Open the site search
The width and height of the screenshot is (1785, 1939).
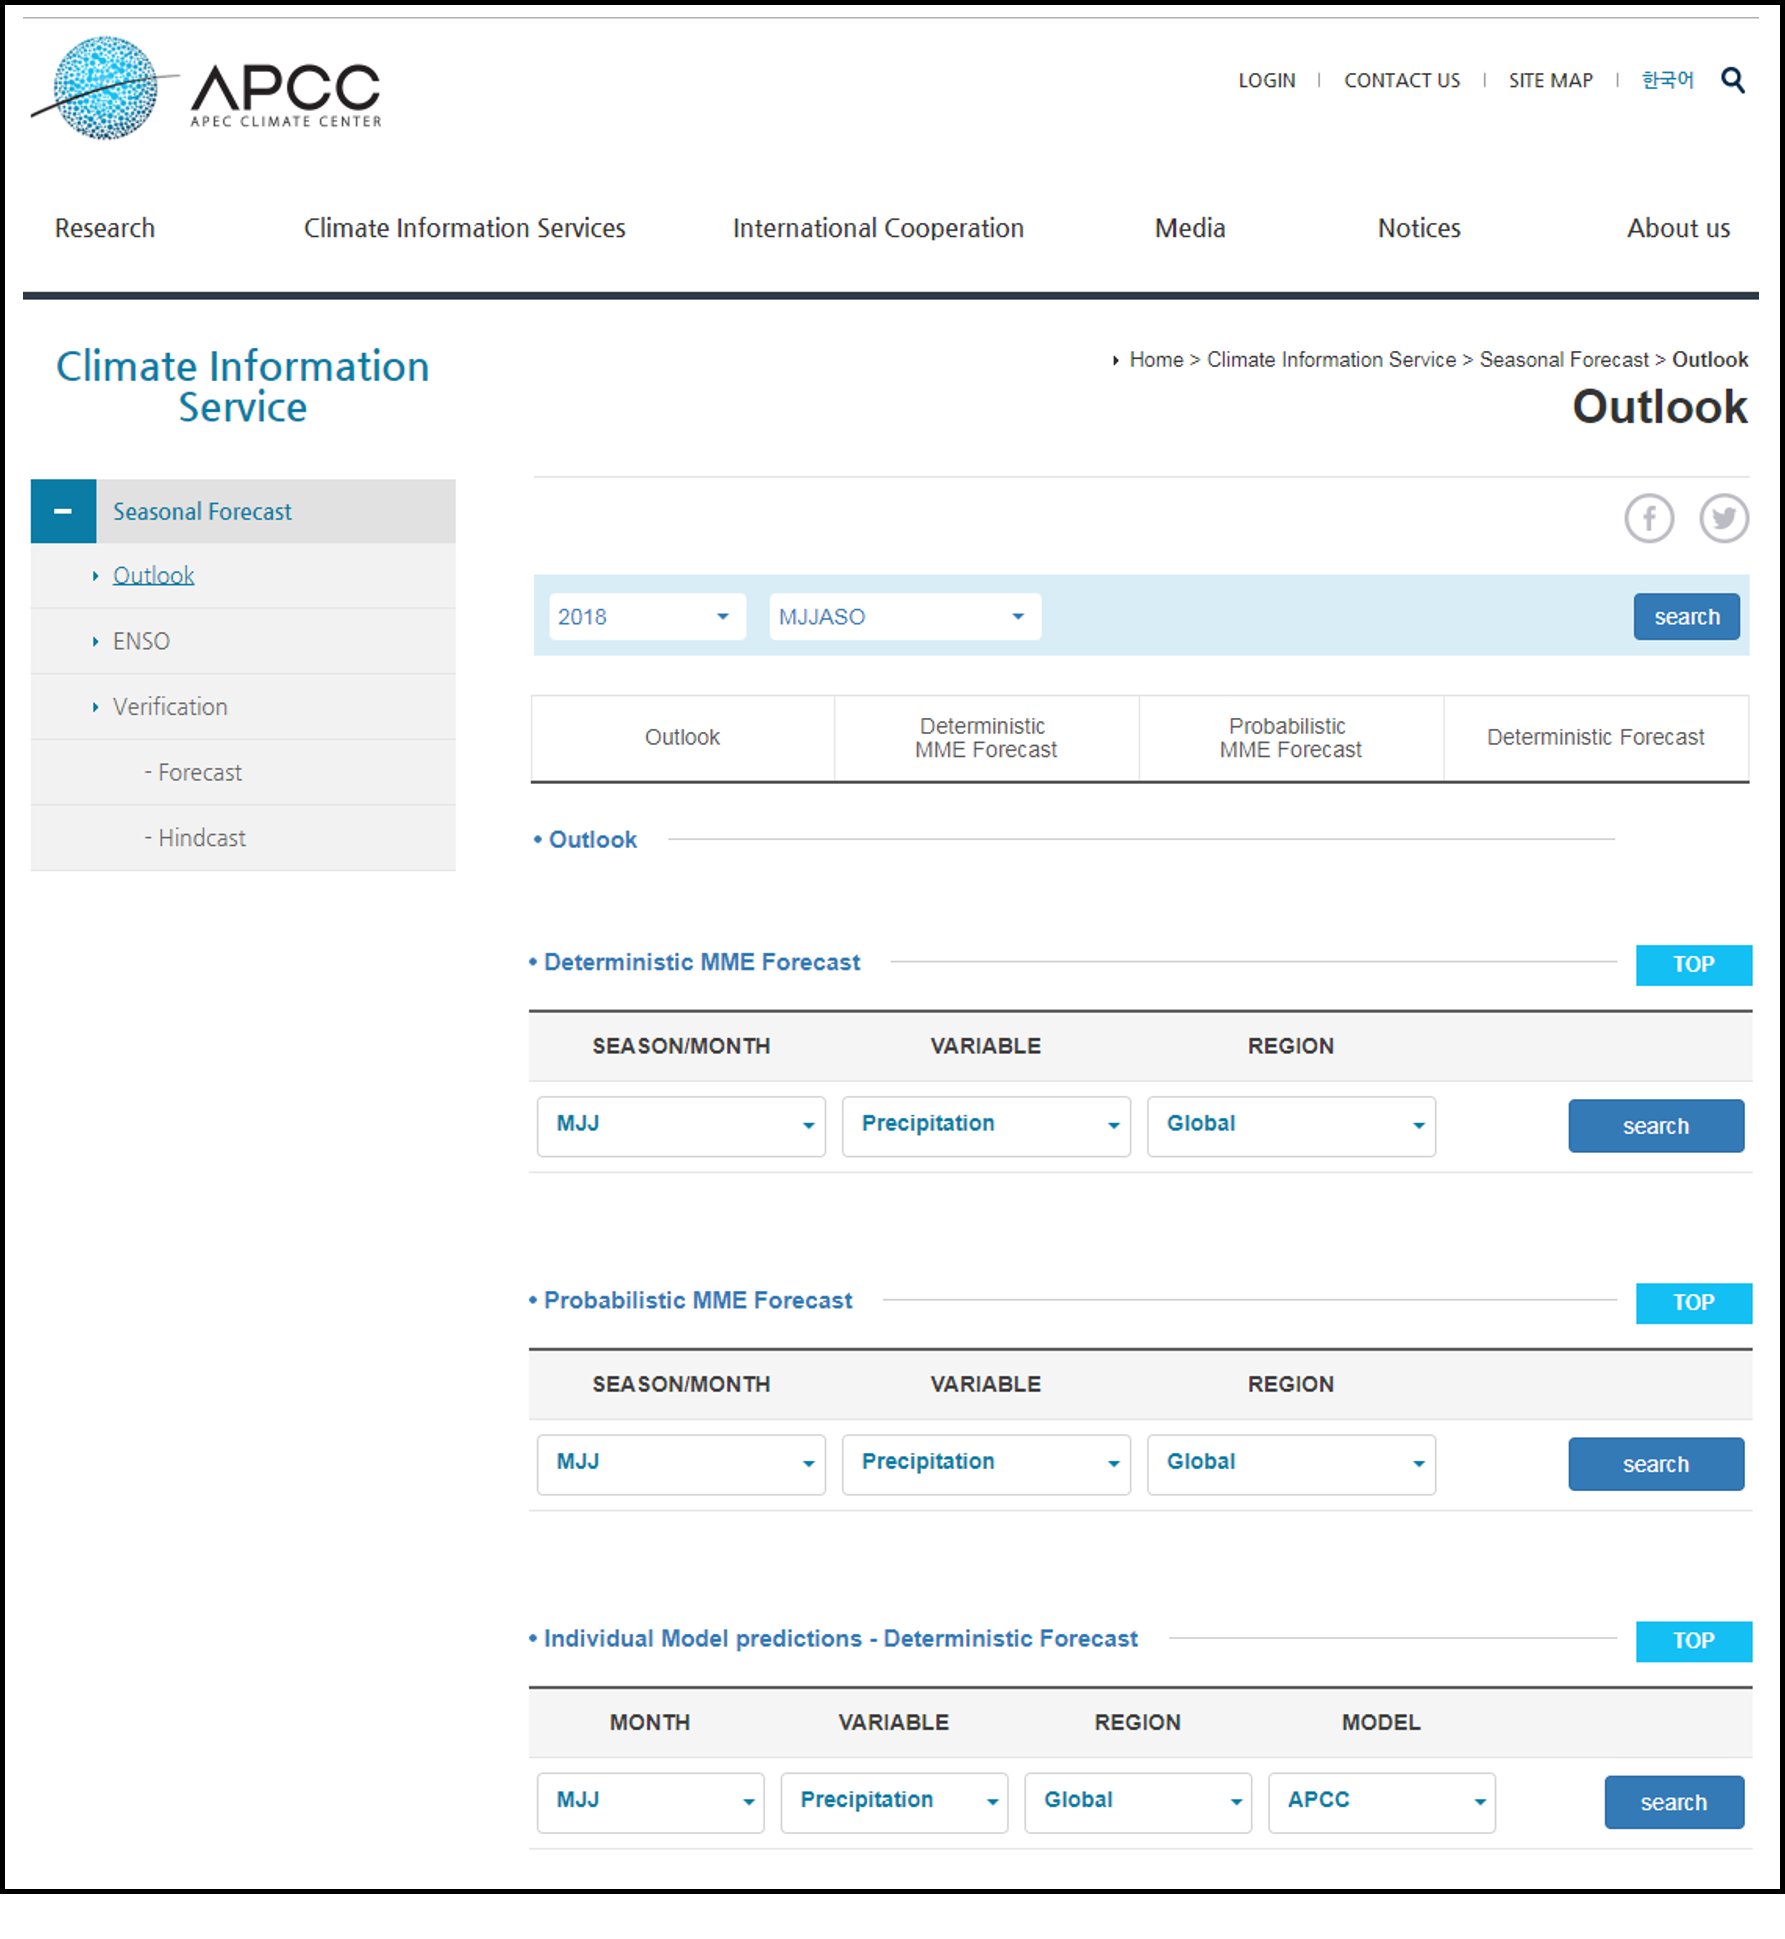pyautogui.click(x=1731, y=80)
